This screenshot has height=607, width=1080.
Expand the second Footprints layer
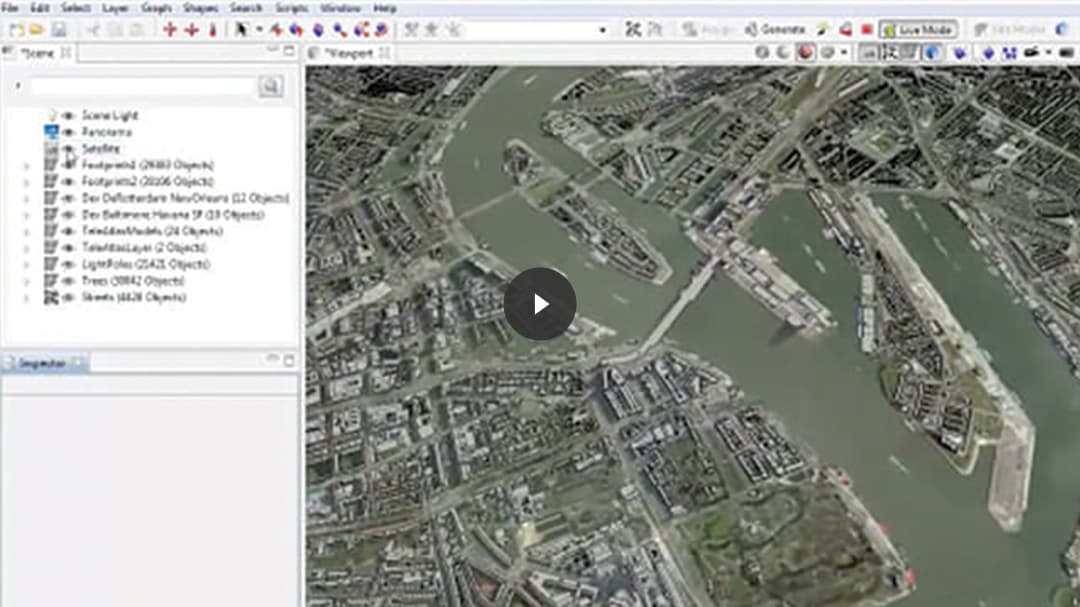click(26, 182)
